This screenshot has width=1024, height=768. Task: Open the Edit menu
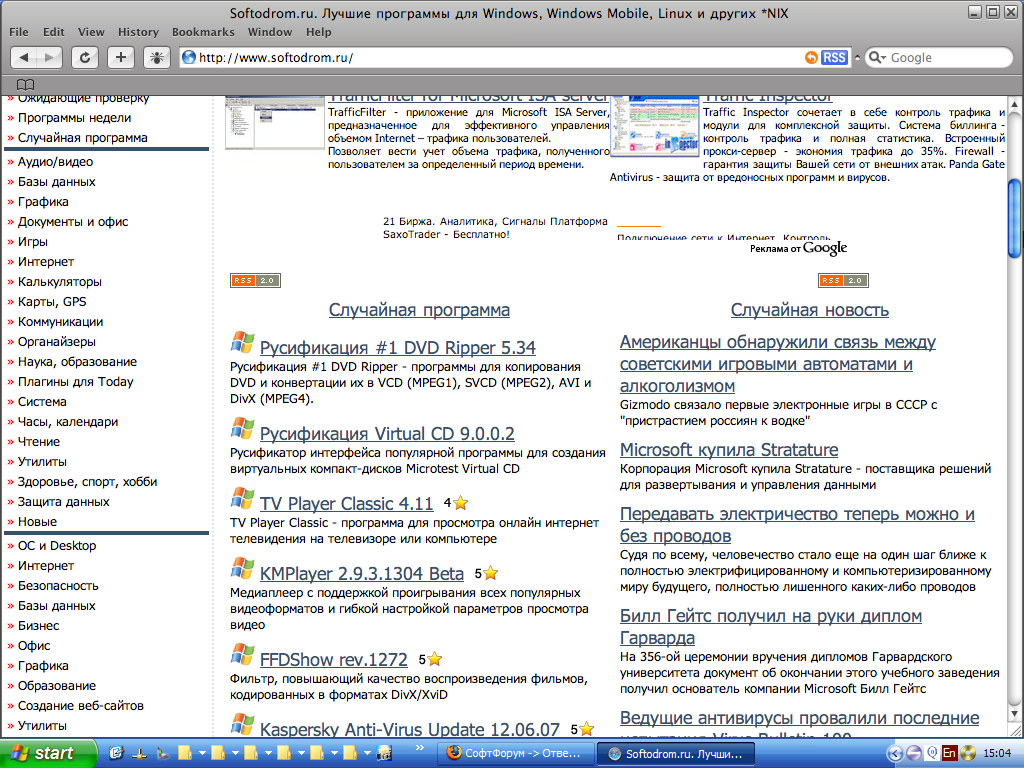pyautogui.click(x=54, y=32)
